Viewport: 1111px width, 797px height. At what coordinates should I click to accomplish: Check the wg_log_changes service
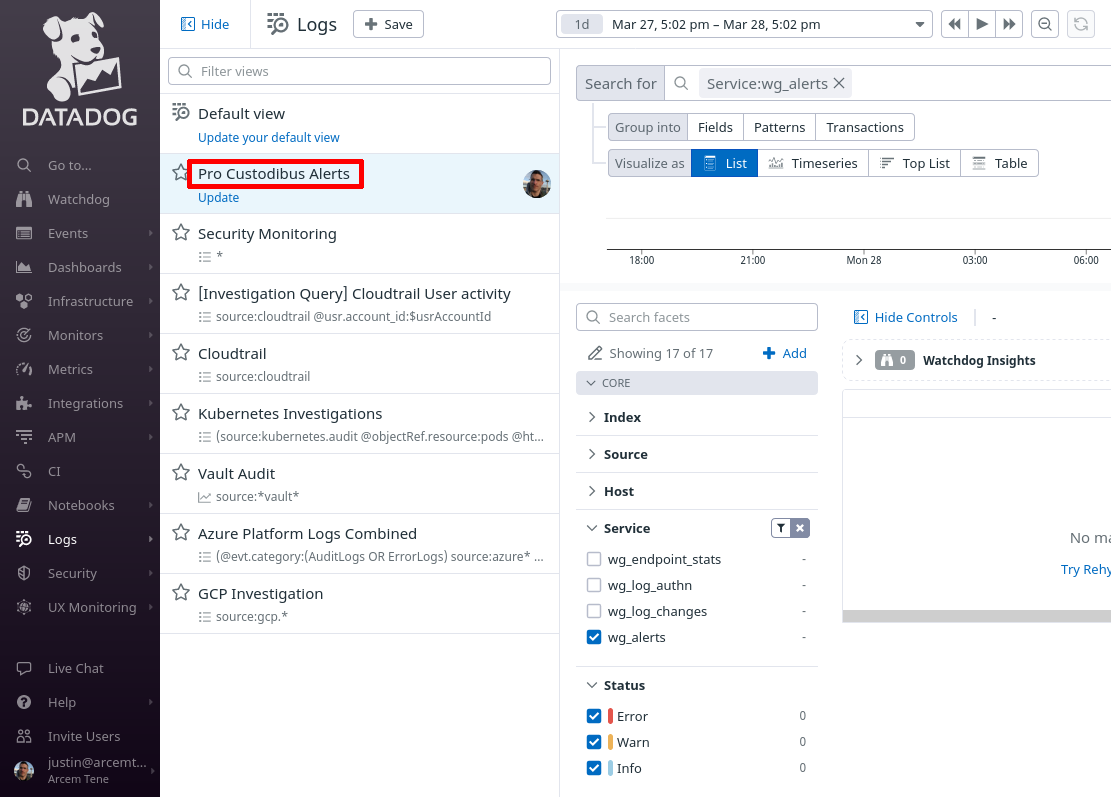(594, 611)
